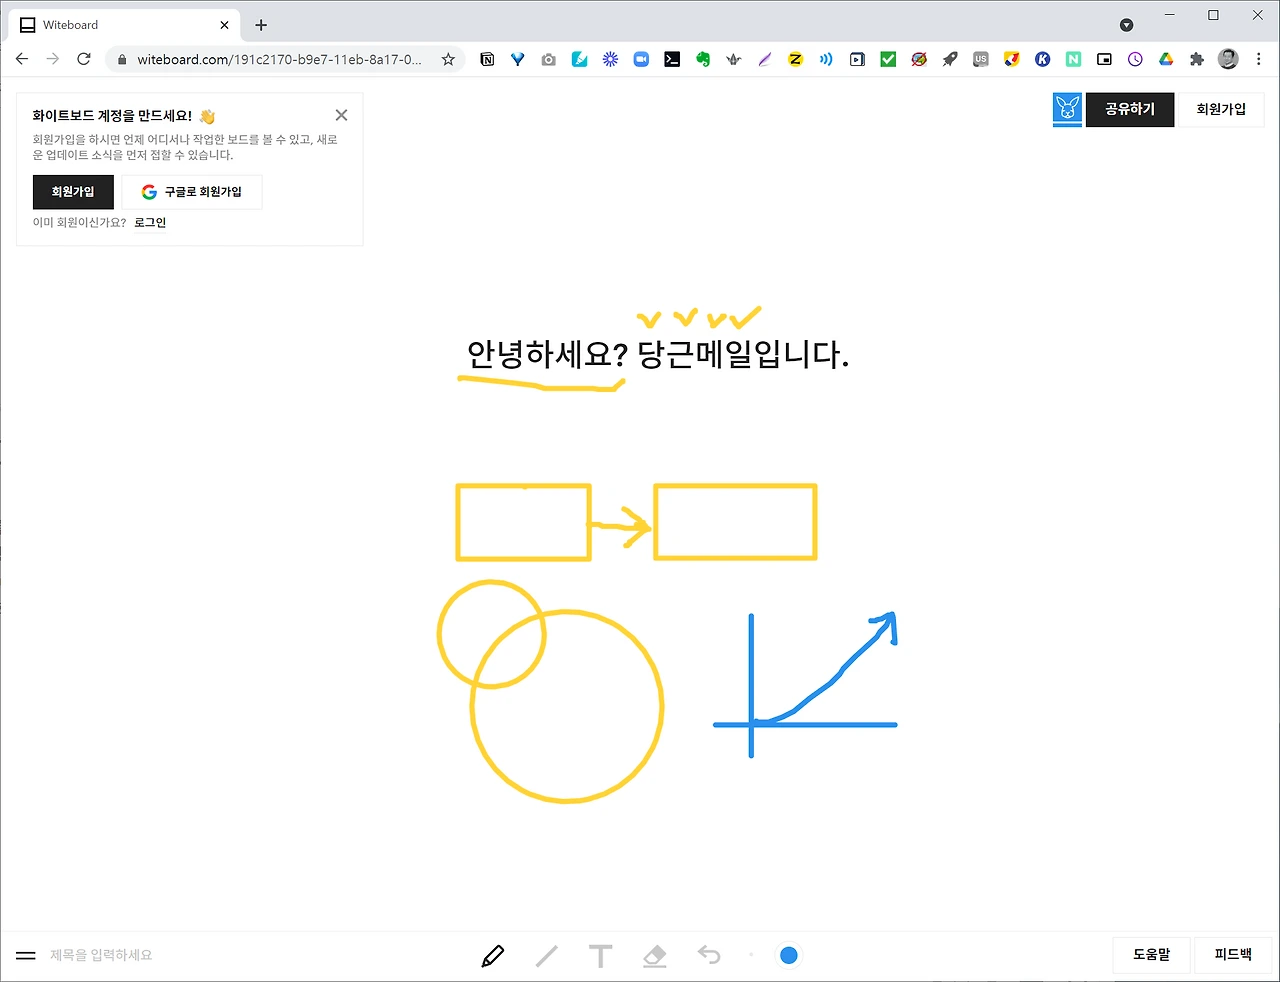Screen dimensions: 1280x982
Task: Open the Extensions puzzle menu
Action: (1197, 60)
